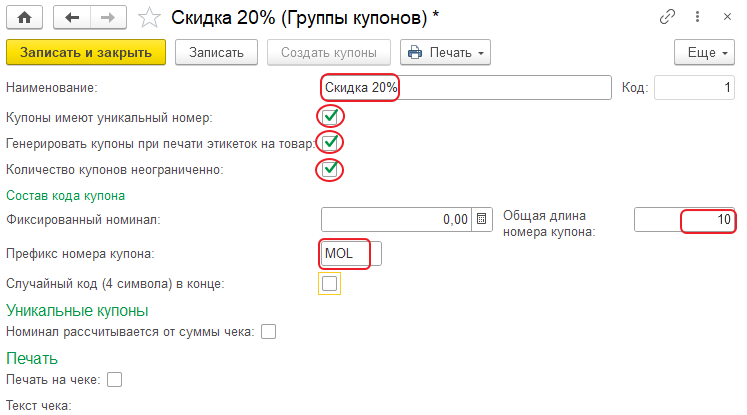The height and width of the screenshot is (415, 747).
Task: Add this form to favorites star
Action: point(149,17)
